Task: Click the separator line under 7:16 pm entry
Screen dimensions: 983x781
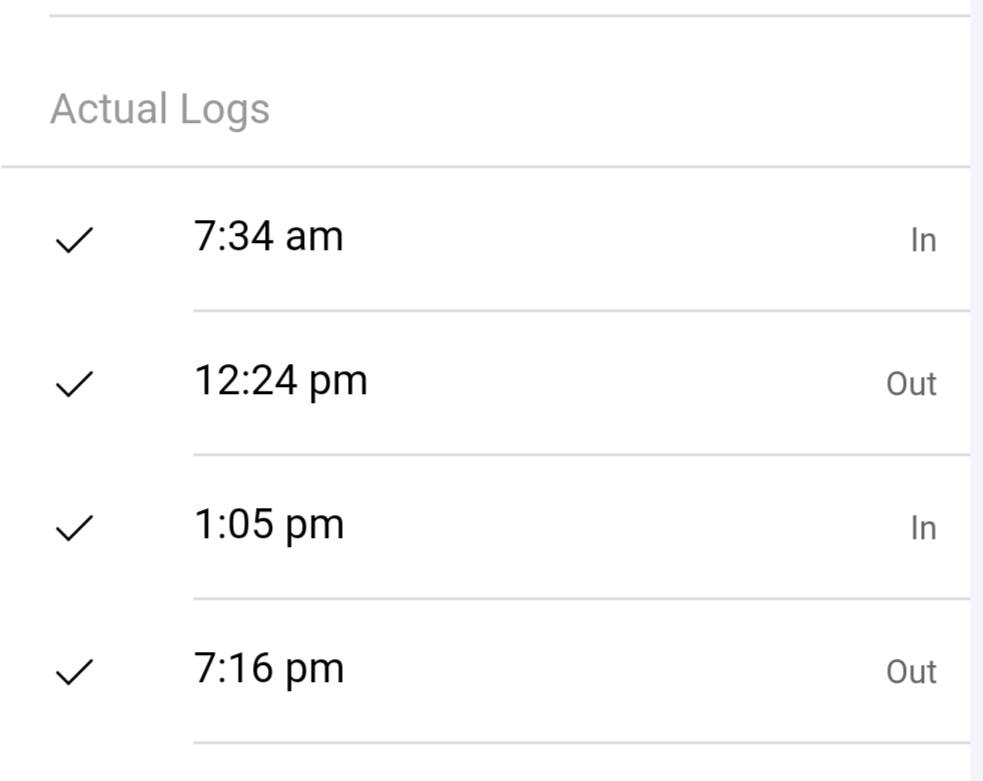Action: pos(580,743)
